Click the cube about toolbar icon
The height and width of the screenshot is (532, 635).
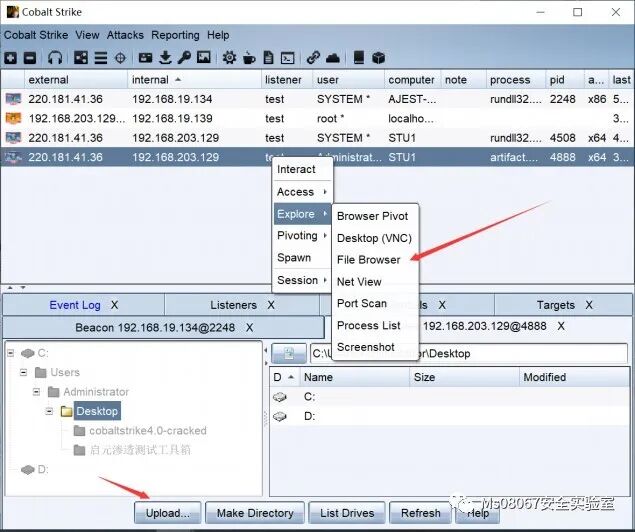(378, 57)
